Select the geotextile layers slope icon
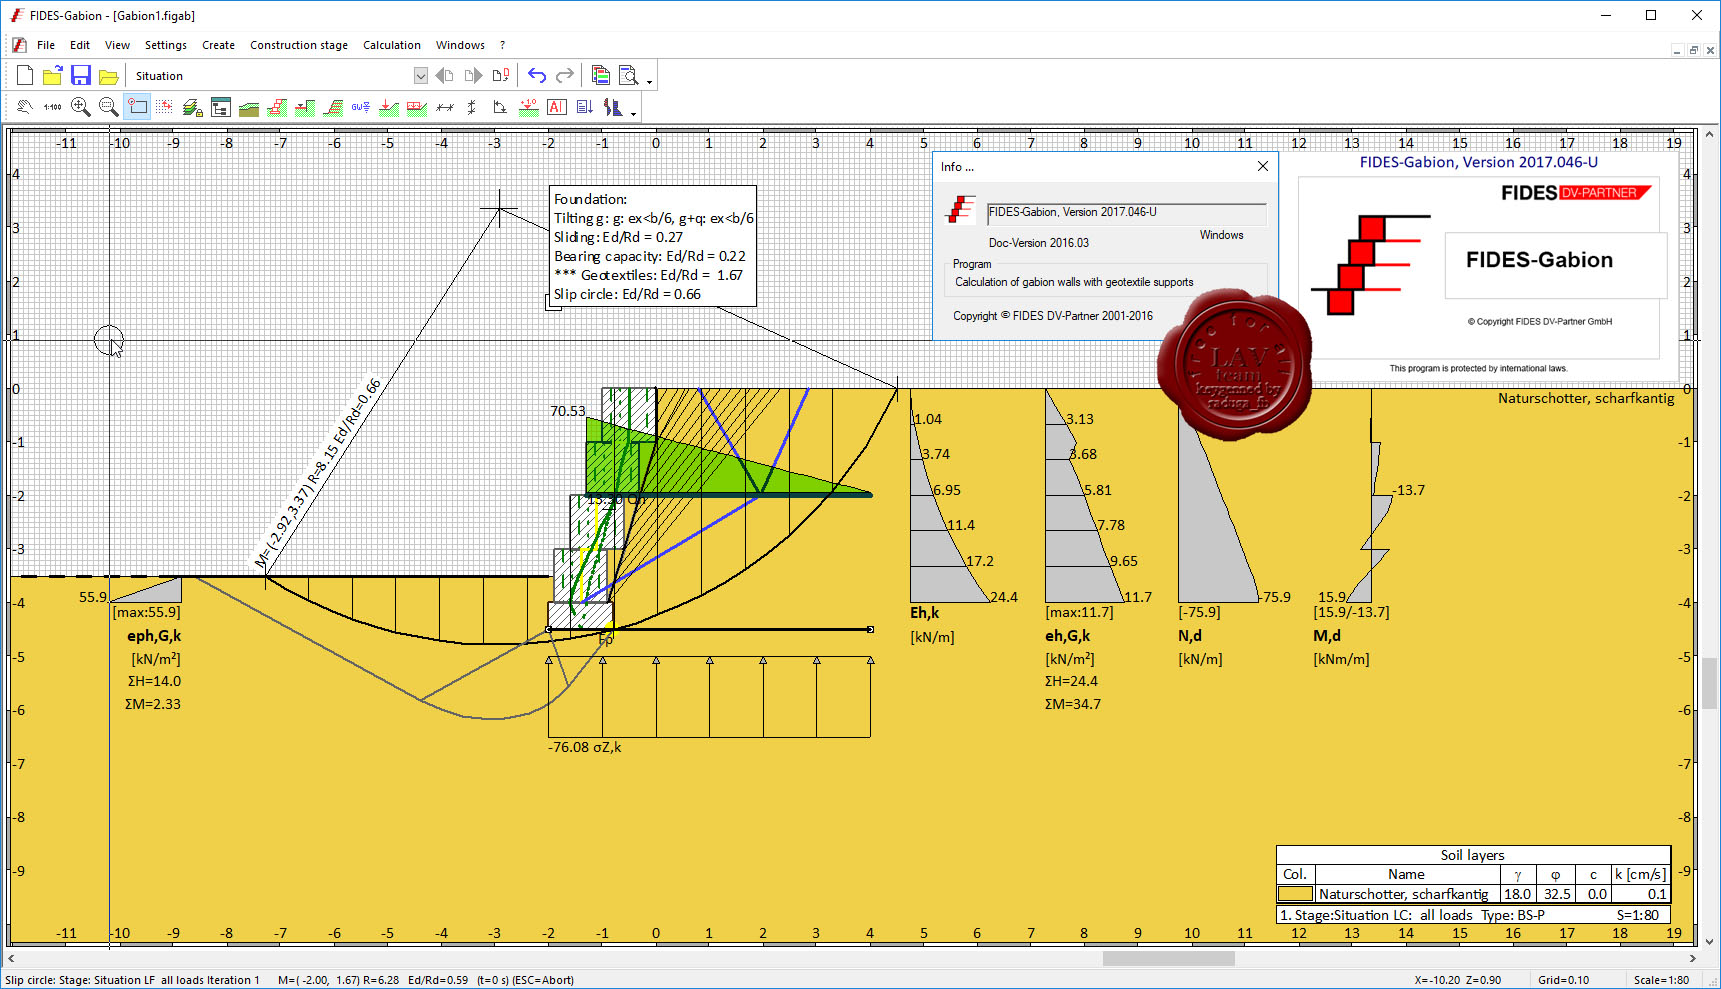1721x989 pixels. 333,107
